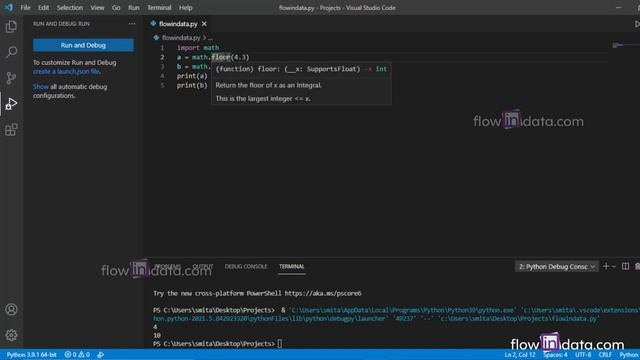The image size is (640, 360).
Task: Change the CRLF end of line sequence
Action: pyautogui.click(x=605, y=355)
